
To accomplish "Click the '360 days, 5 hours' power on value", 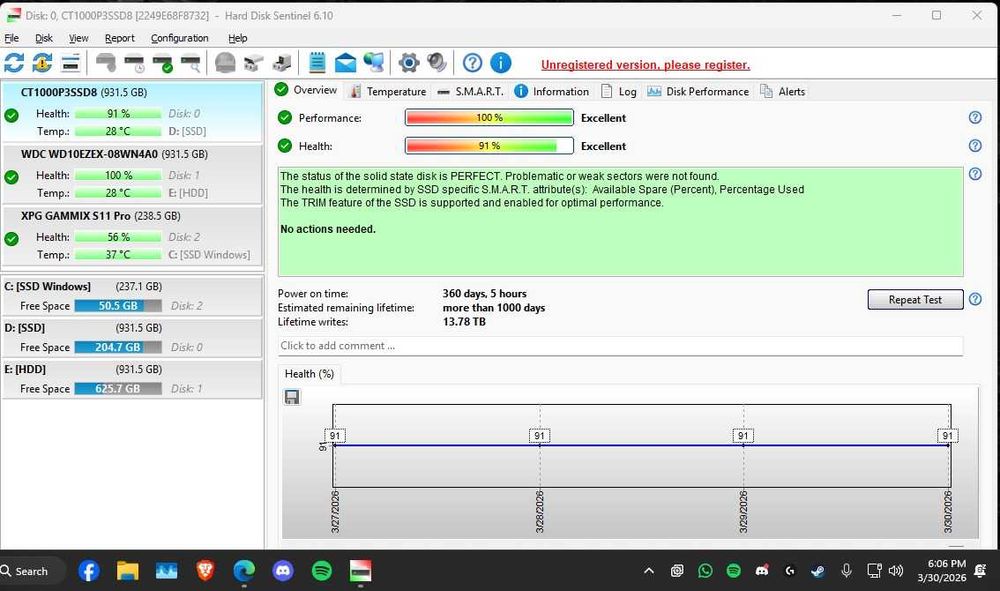I will click(x=485, y=293).
